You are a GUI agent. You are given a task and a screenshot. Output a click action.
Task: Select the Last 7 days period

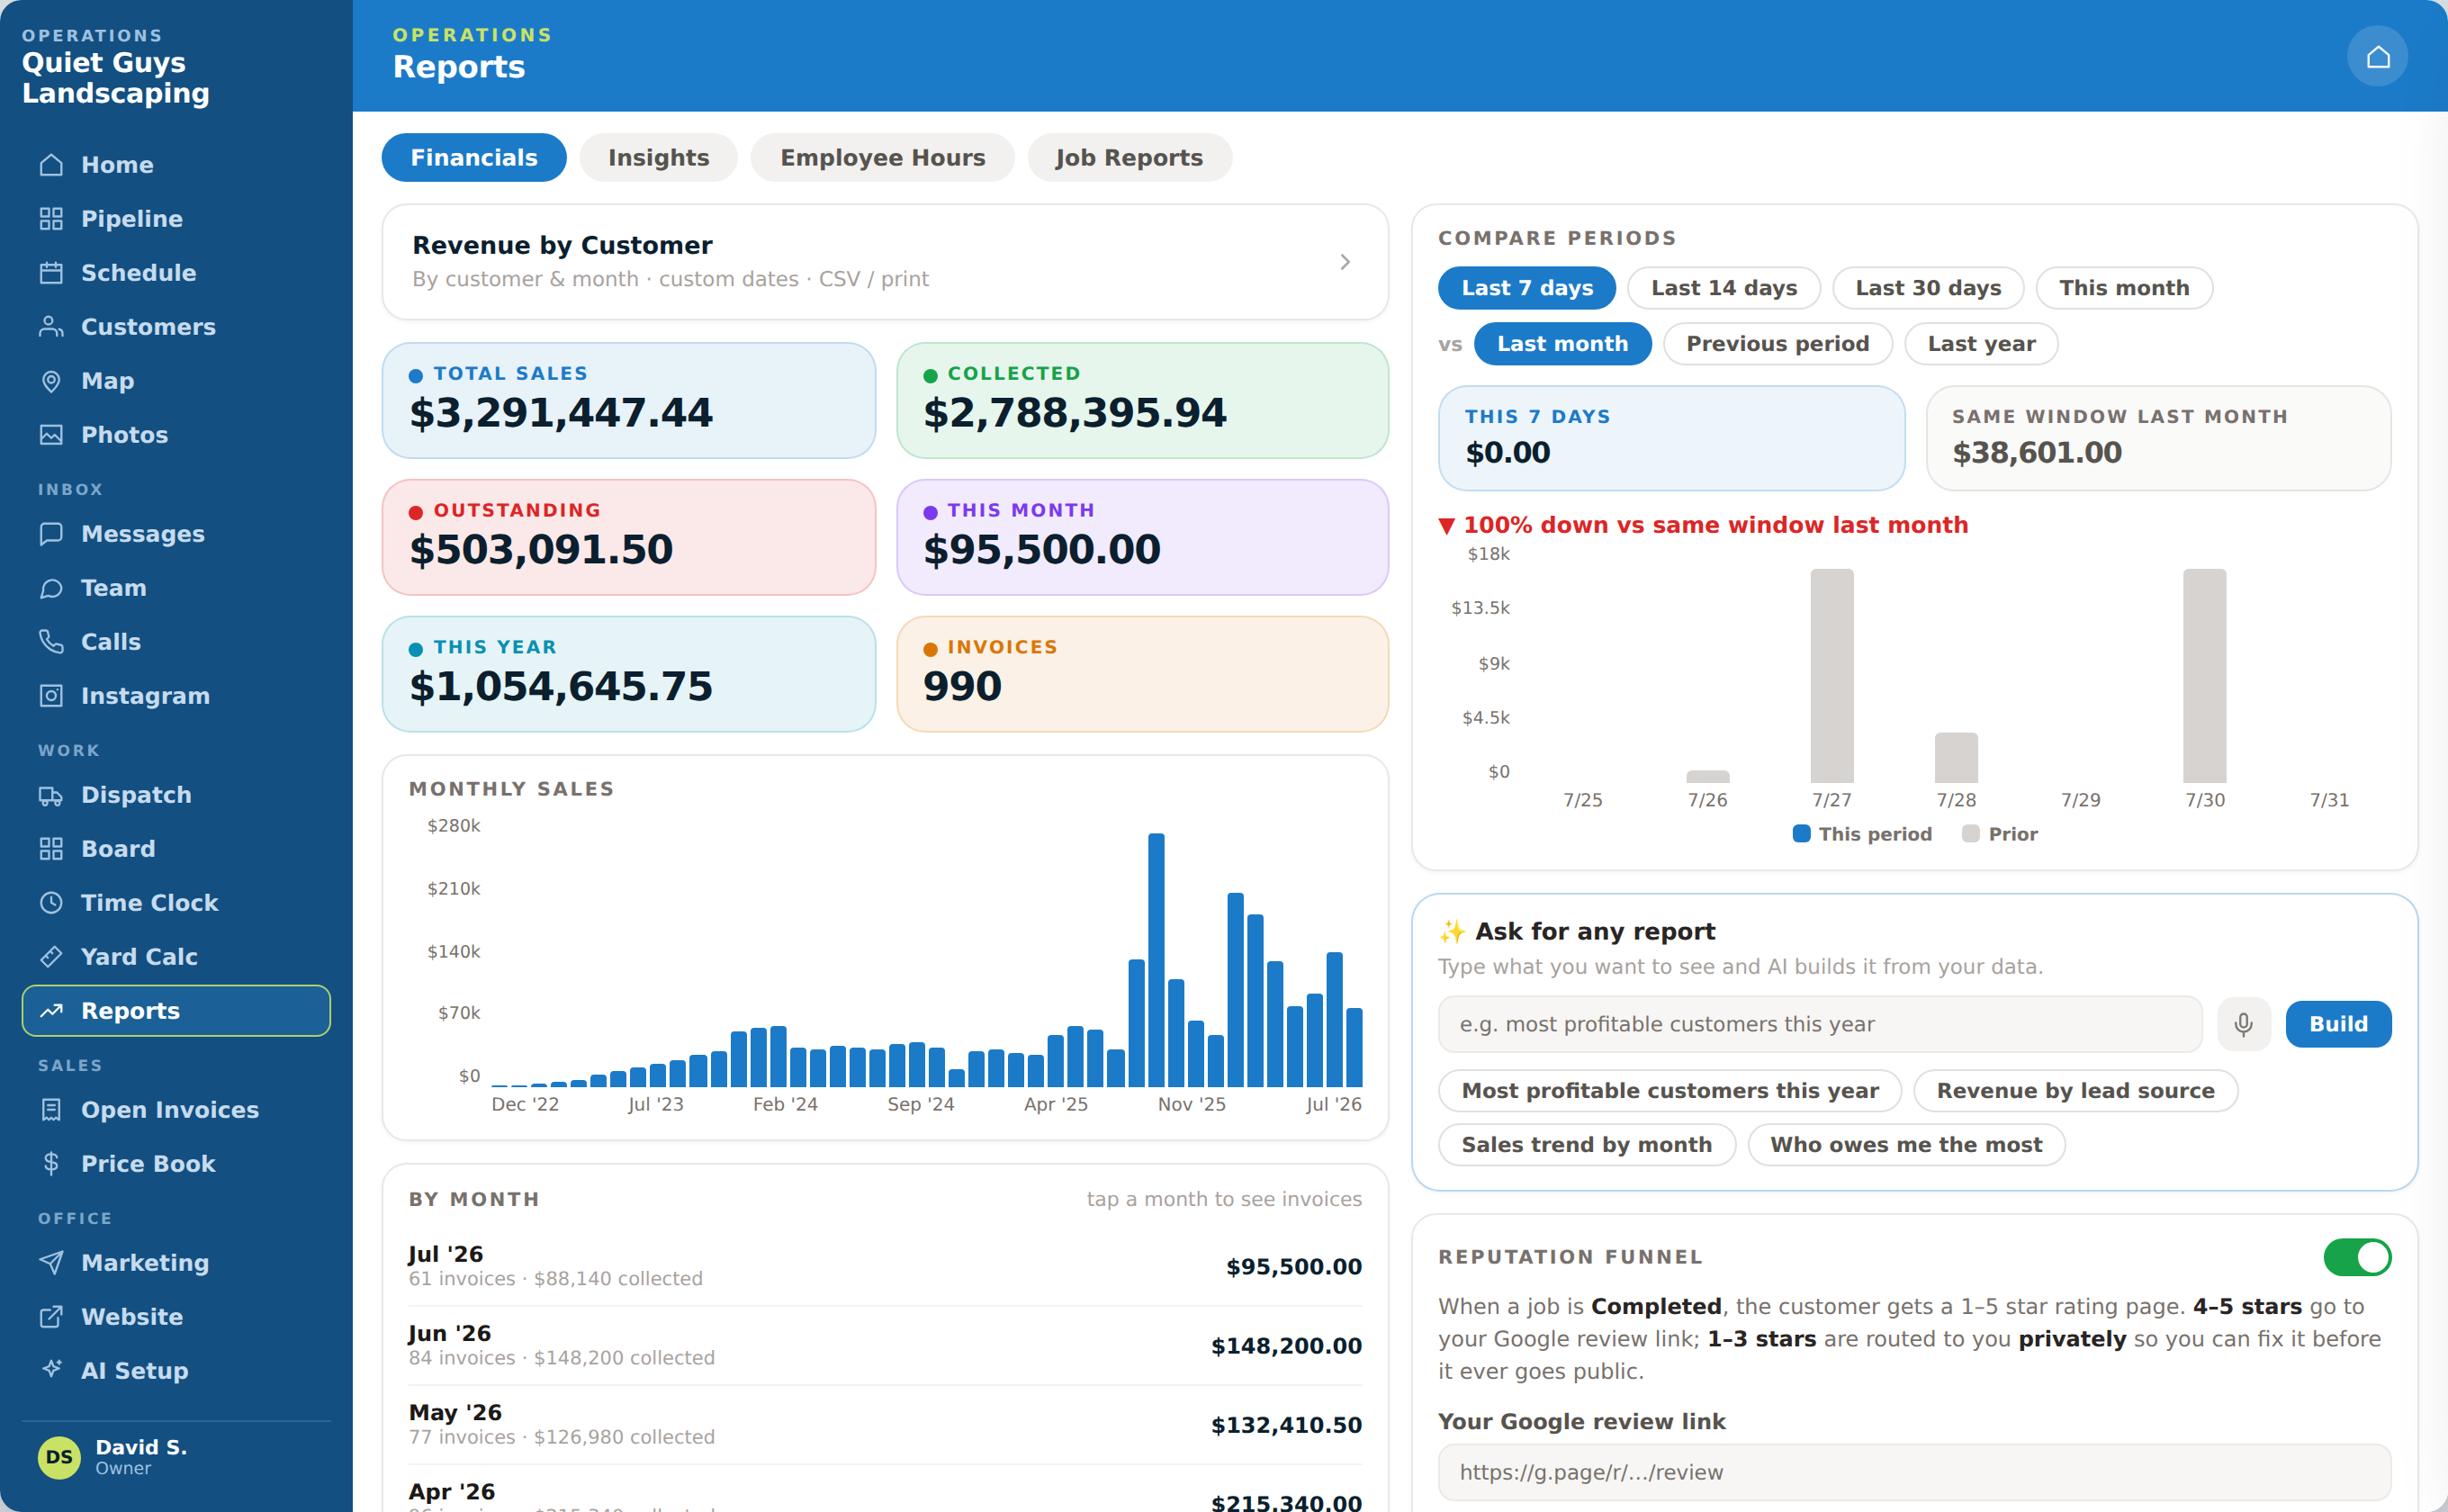click(1527, 288)
